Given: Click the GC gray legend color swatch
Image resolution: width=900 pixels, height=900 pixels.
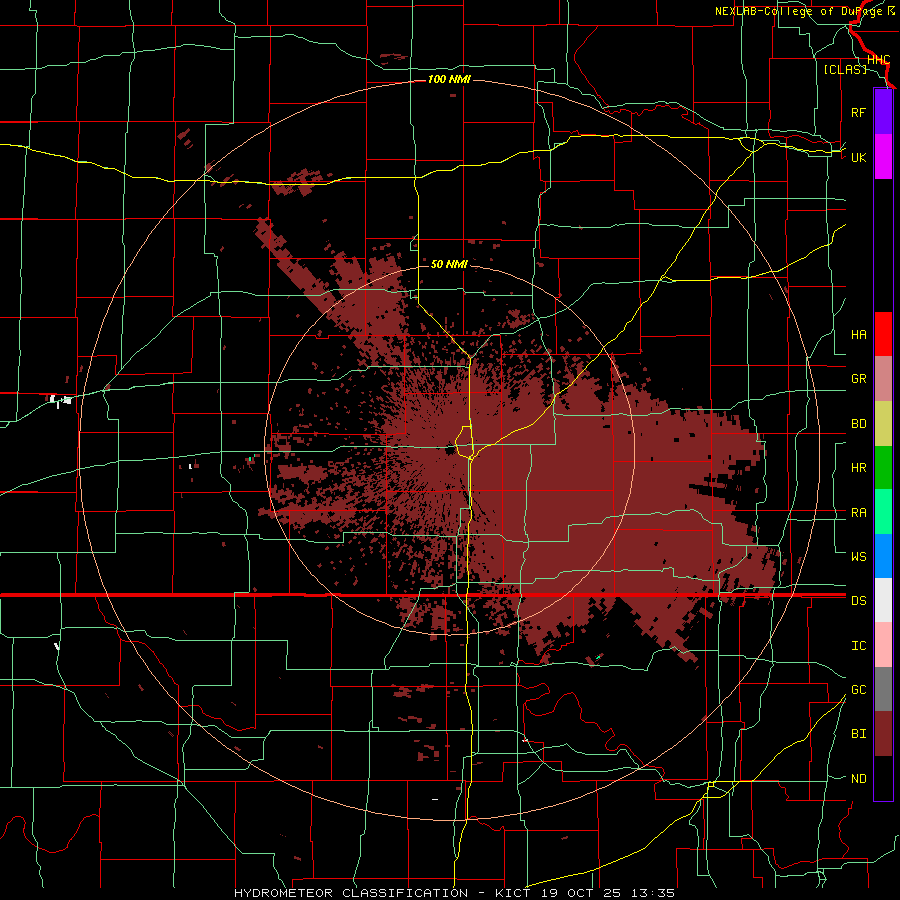Looking at the screenshot, I should point(883,689).
